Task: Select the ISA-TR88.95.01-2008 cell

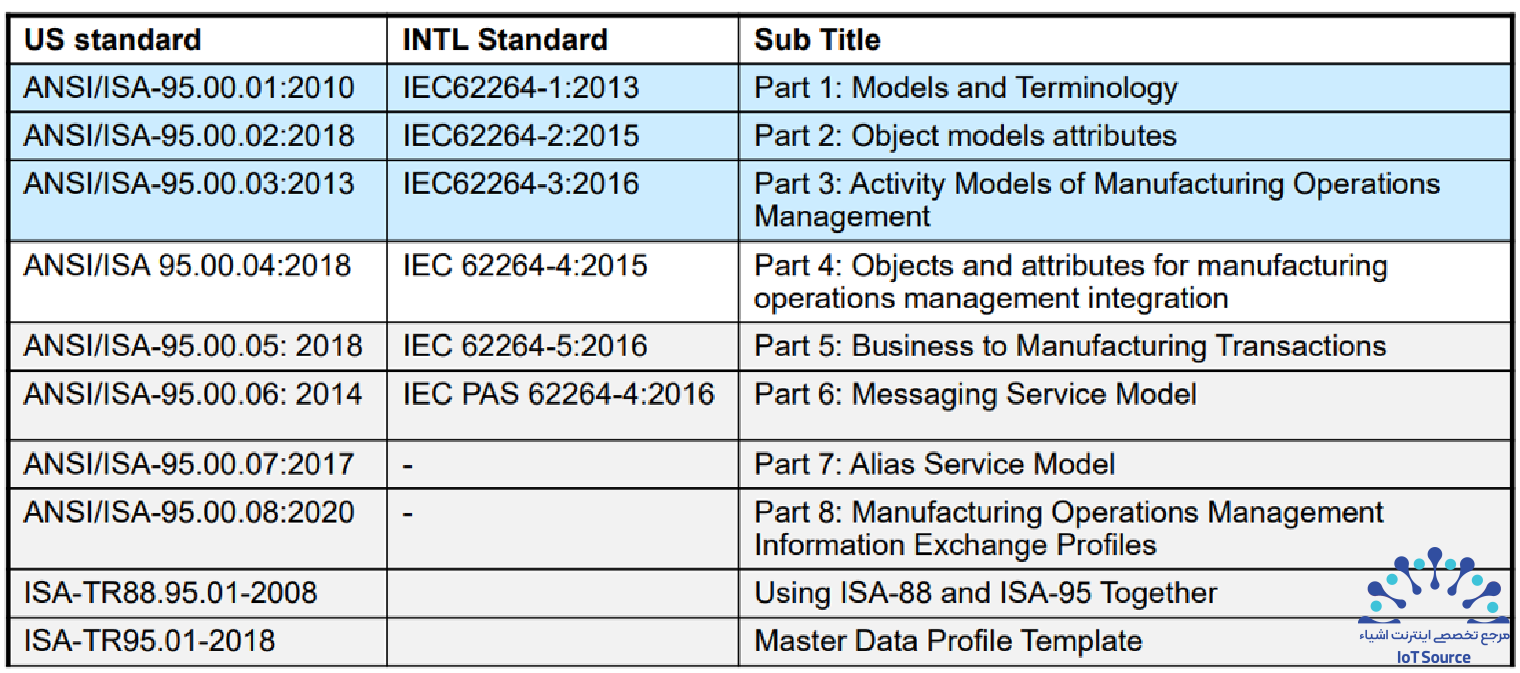Action: click(x=198, y=593)
